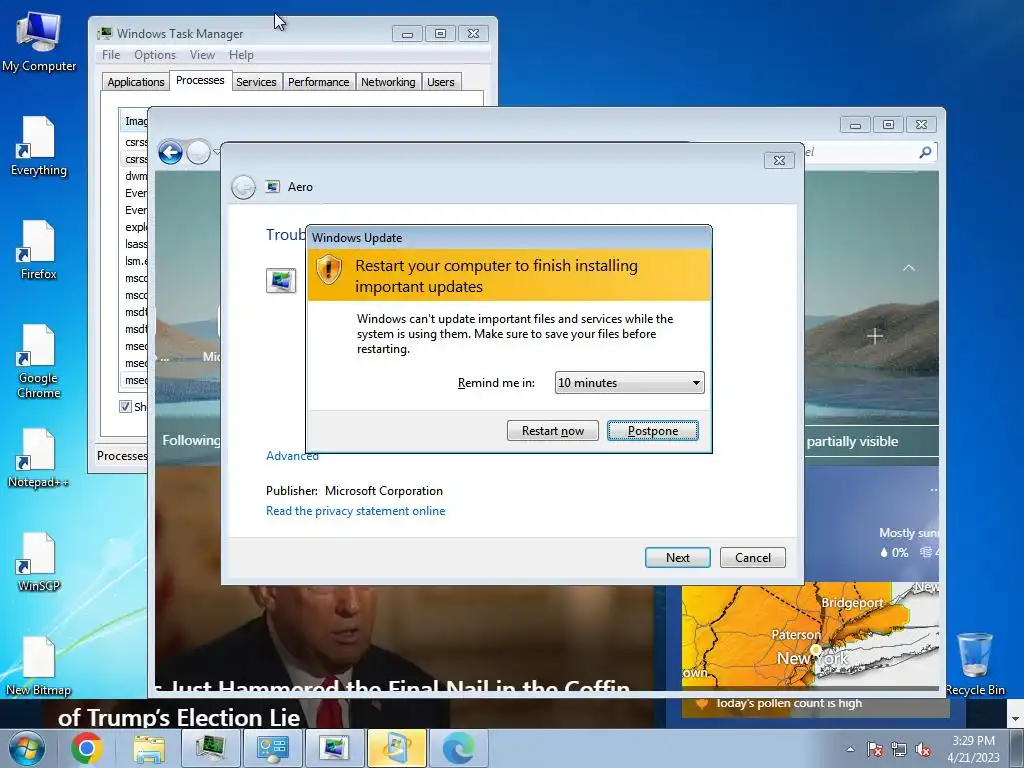This screenshot has width=1024, height=768.
Task: Click Next in Aero troubleshooter
Action: point(678,558)
